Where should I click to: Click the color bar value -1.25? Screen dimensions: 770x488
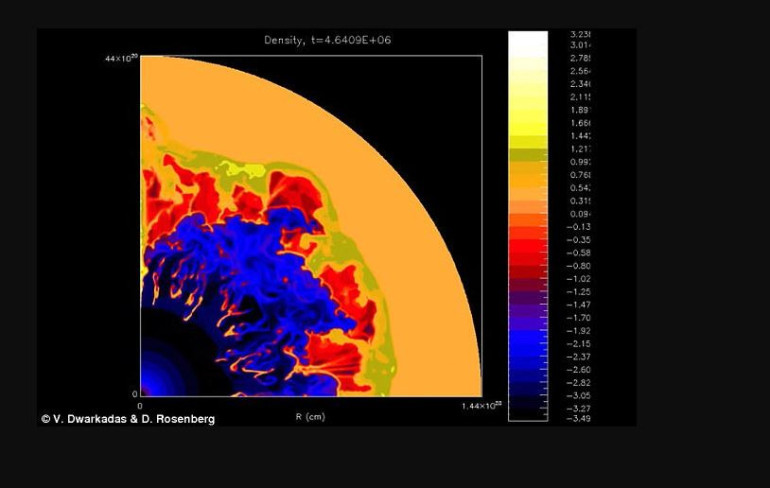[578, 292]
